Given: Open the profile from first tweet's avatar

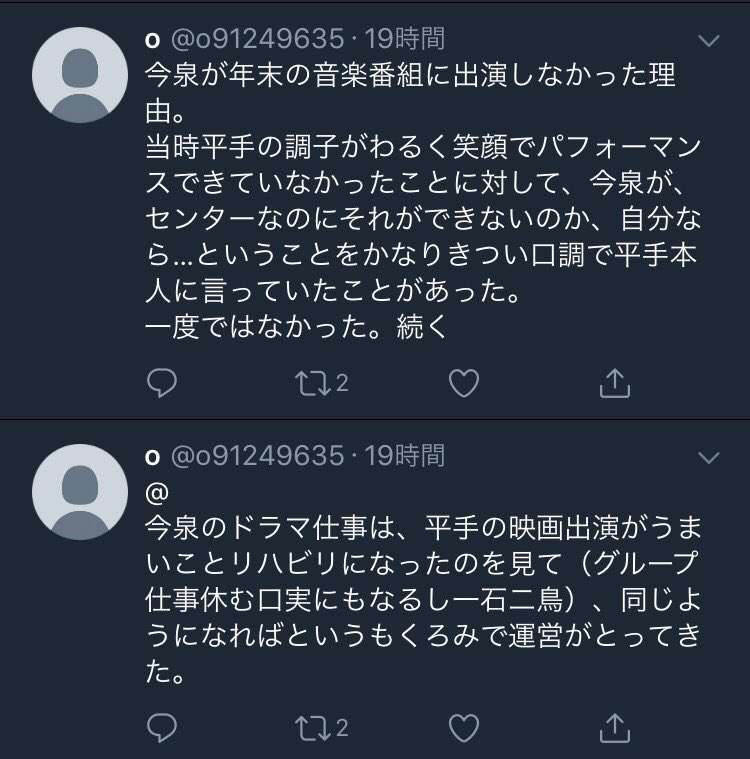Looking at the screenshot, I should (80, 75).
